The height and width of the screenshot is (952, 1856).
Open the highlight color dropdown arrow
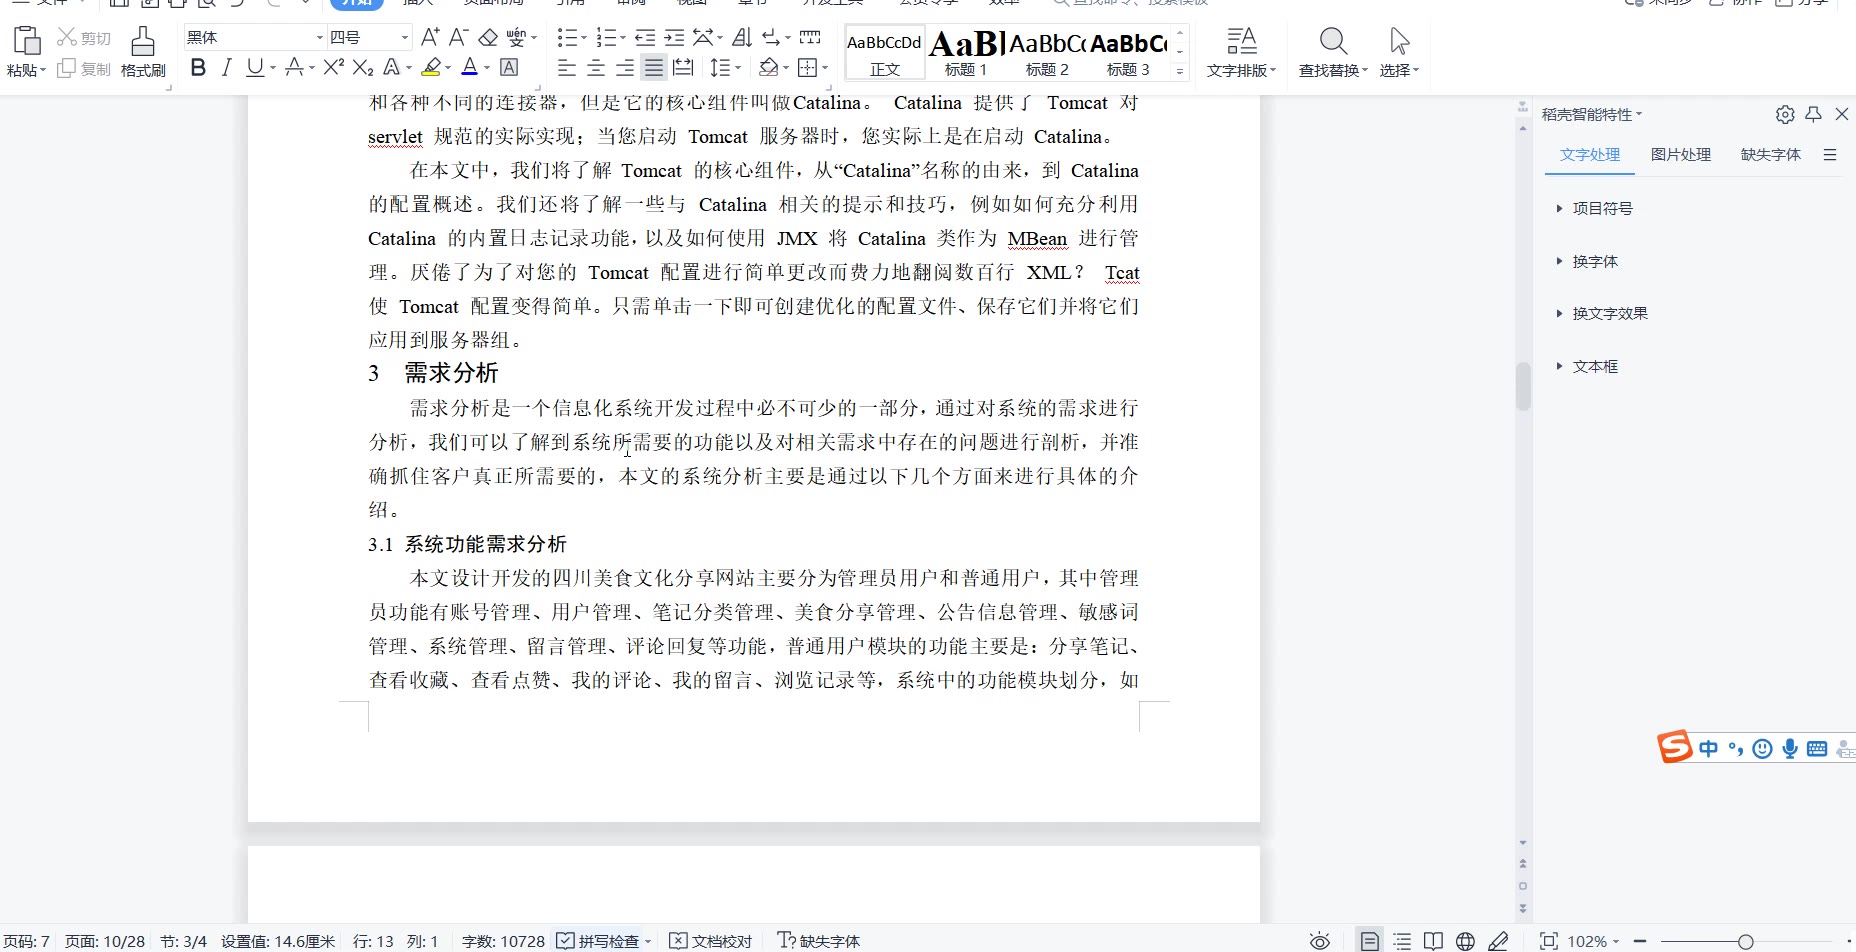pyautogui.click(x=448, y=68)
